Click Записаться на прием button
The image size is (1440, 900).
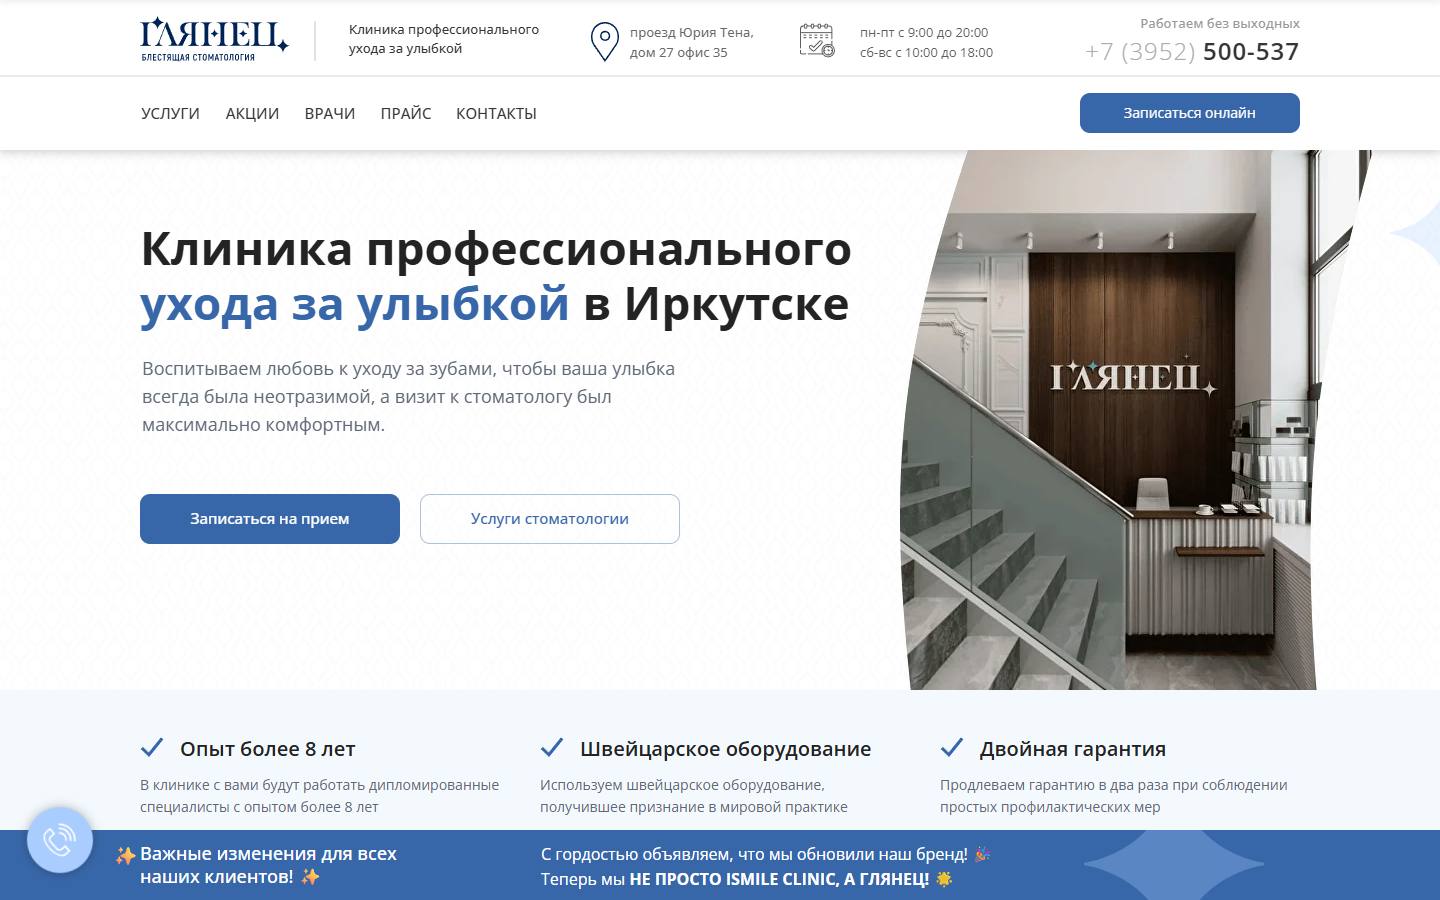pyautogui.click(x=270, y=519)
